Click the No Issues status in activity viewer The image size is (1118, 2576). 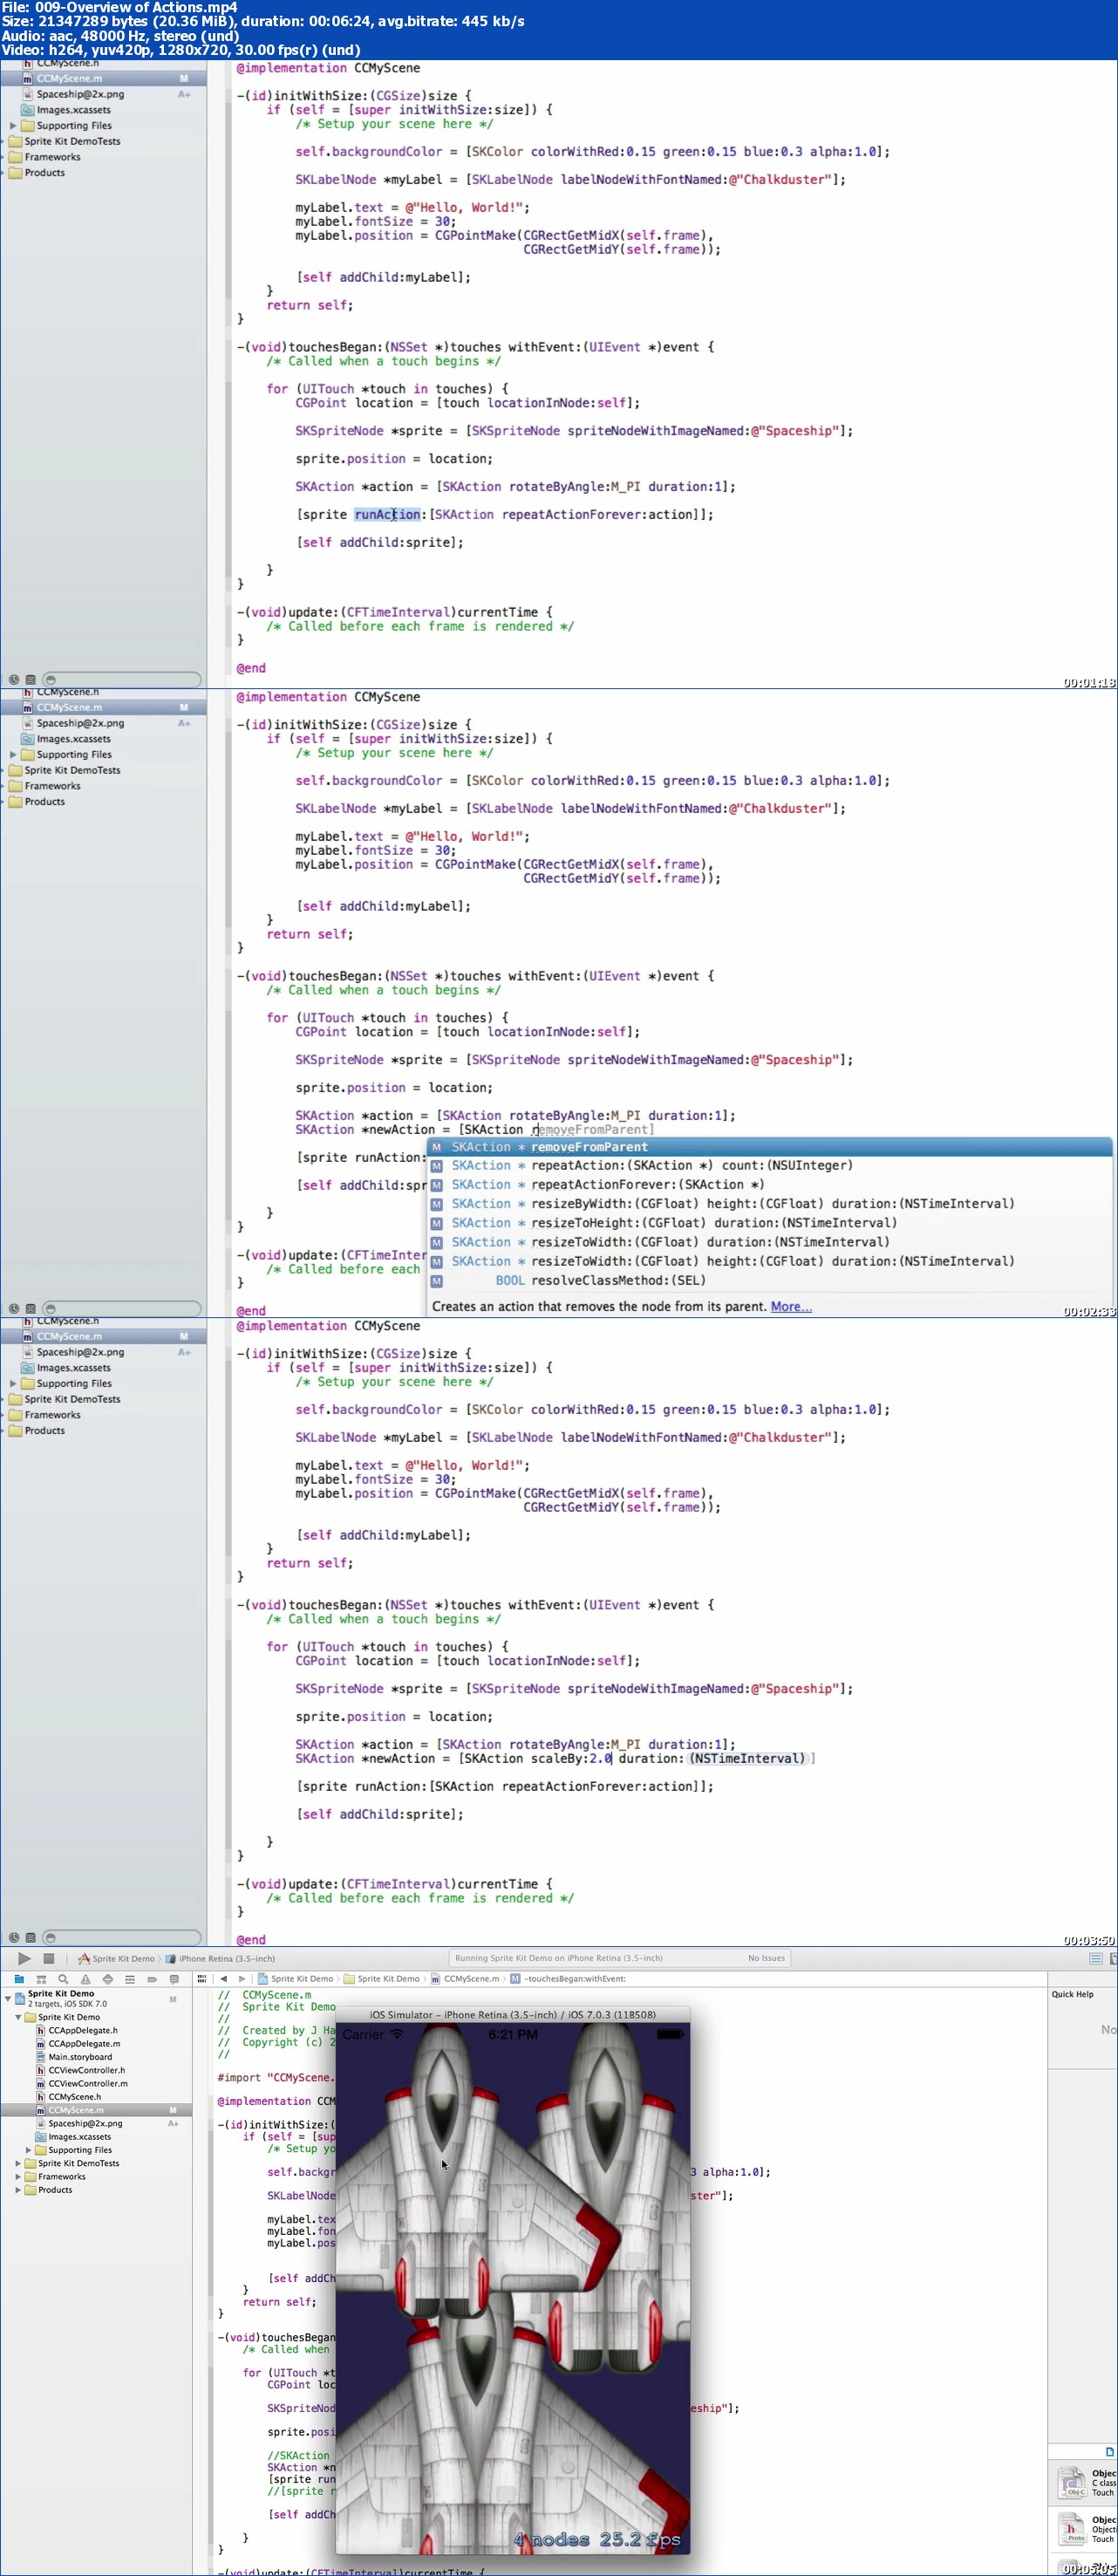point(766,1958)
